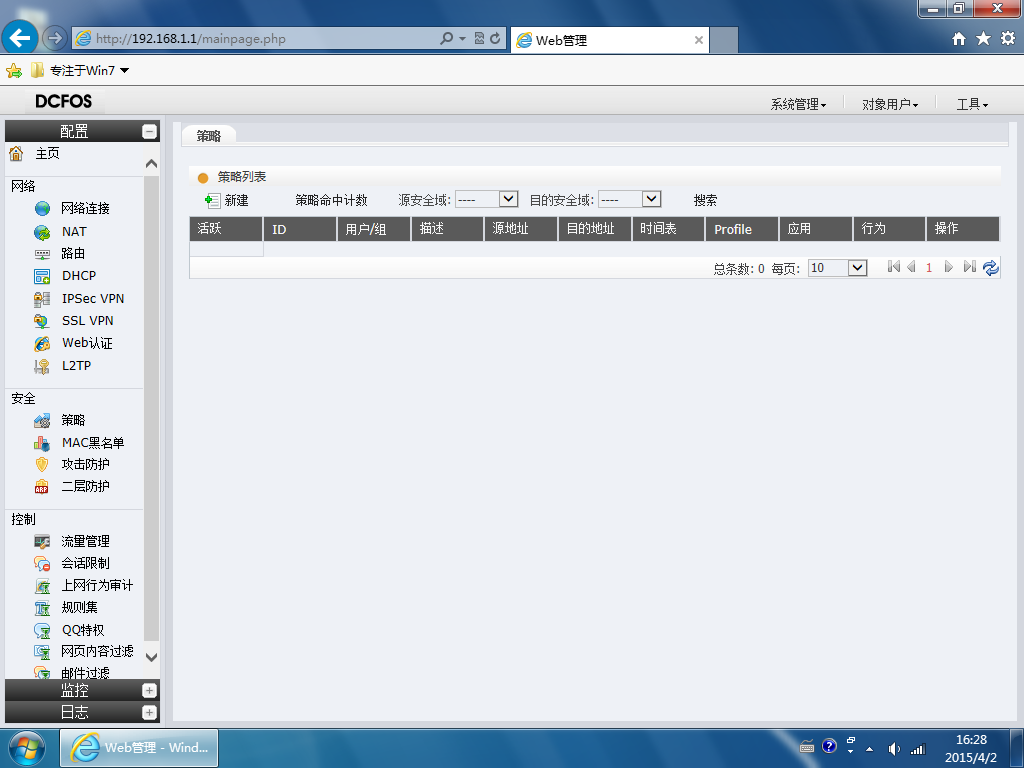Viewport: 1024px width, 768px height.
Task: Click the Web管理 taskbar window button
Action: tap(139, 748)
